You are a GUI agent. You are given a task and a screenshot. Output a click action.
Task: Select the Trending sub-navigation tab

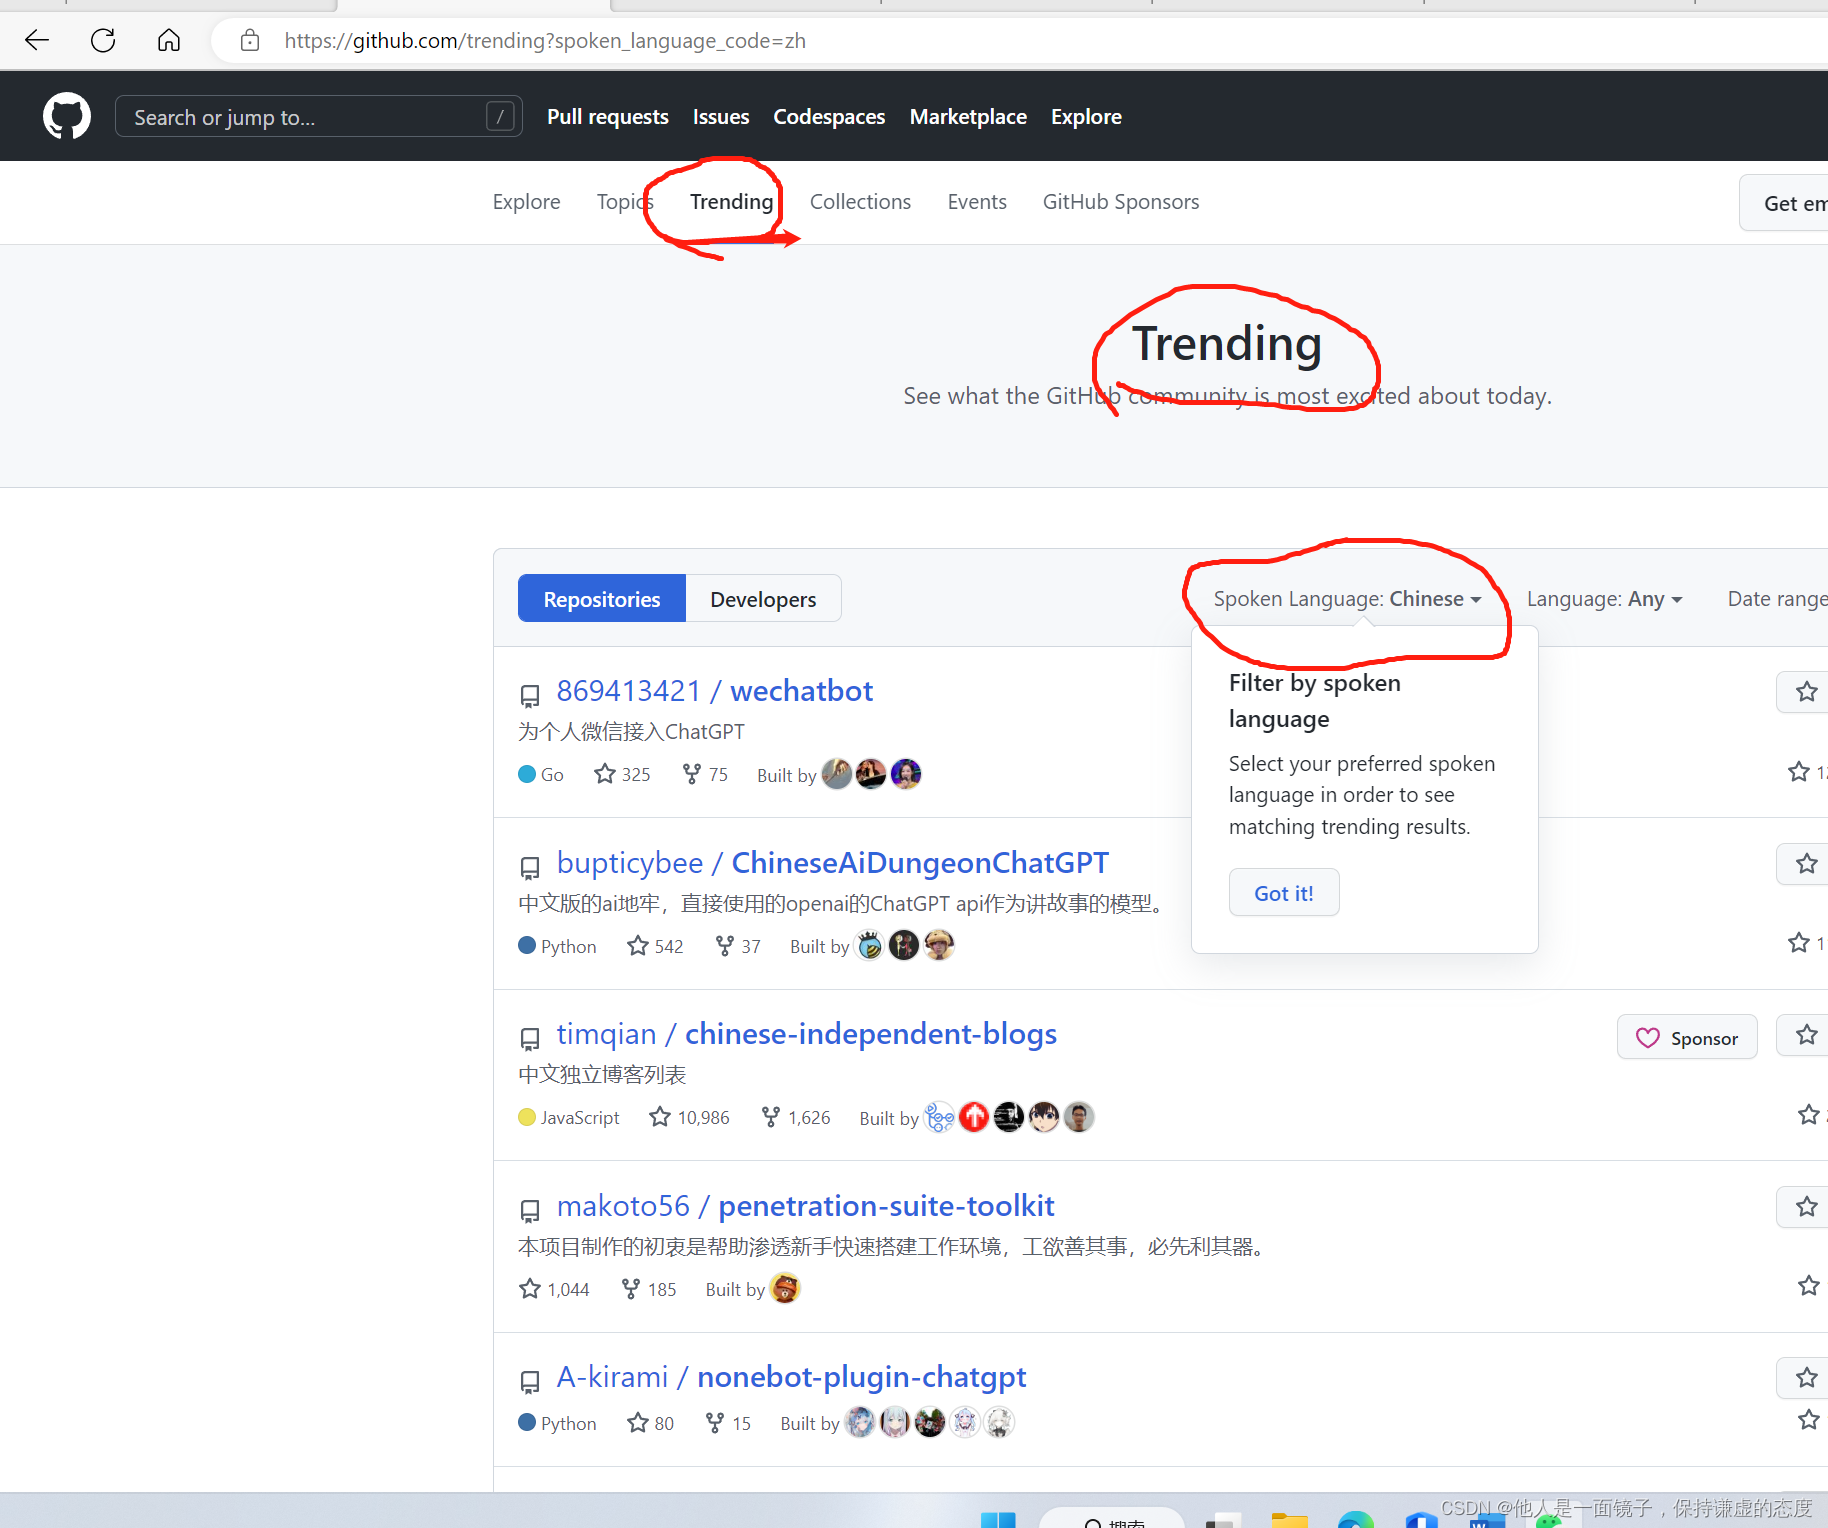731,202
